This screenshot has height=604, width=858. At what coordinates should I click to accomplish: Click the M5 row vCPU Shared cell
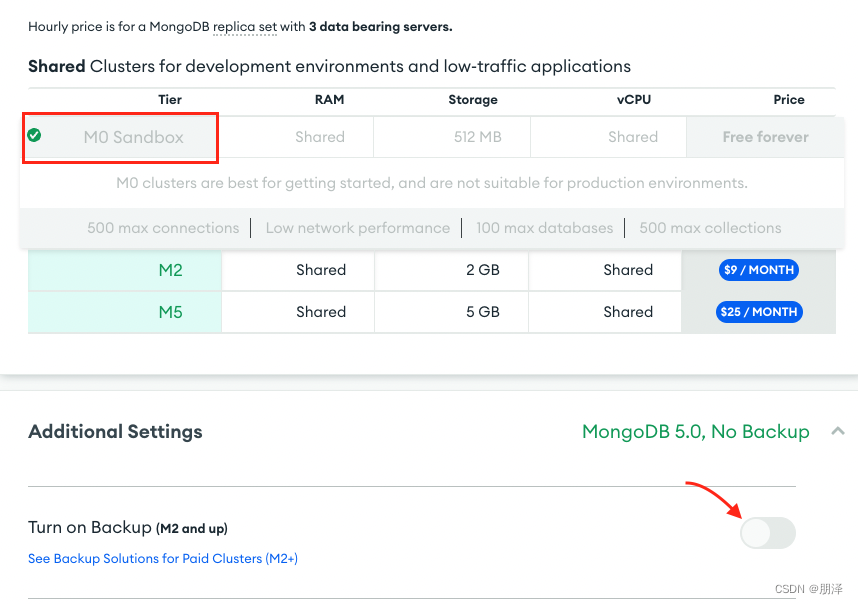(x=605, y=312)
